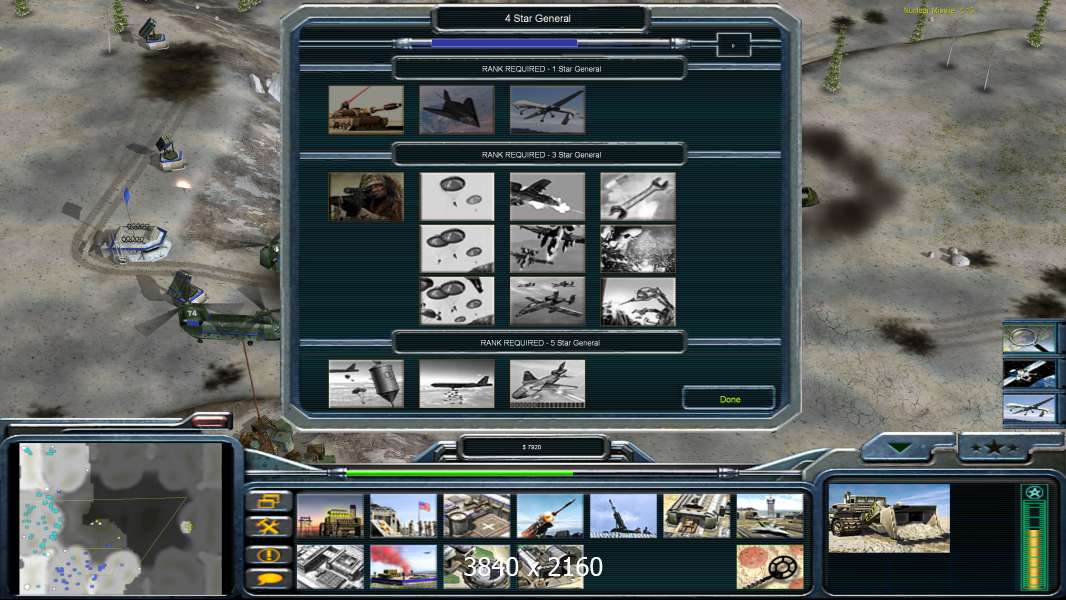
Task: Collapse the control bar with the green arrow
Action: 900,447
